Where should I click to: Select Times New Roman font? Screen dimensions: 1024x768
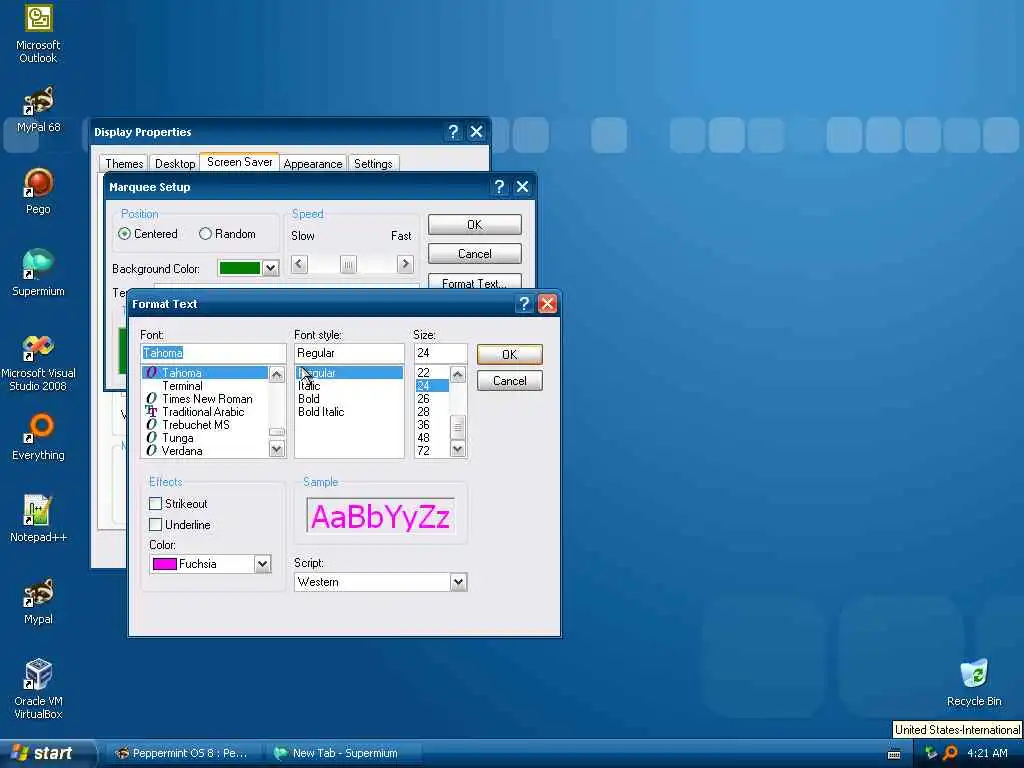[207, 399]
